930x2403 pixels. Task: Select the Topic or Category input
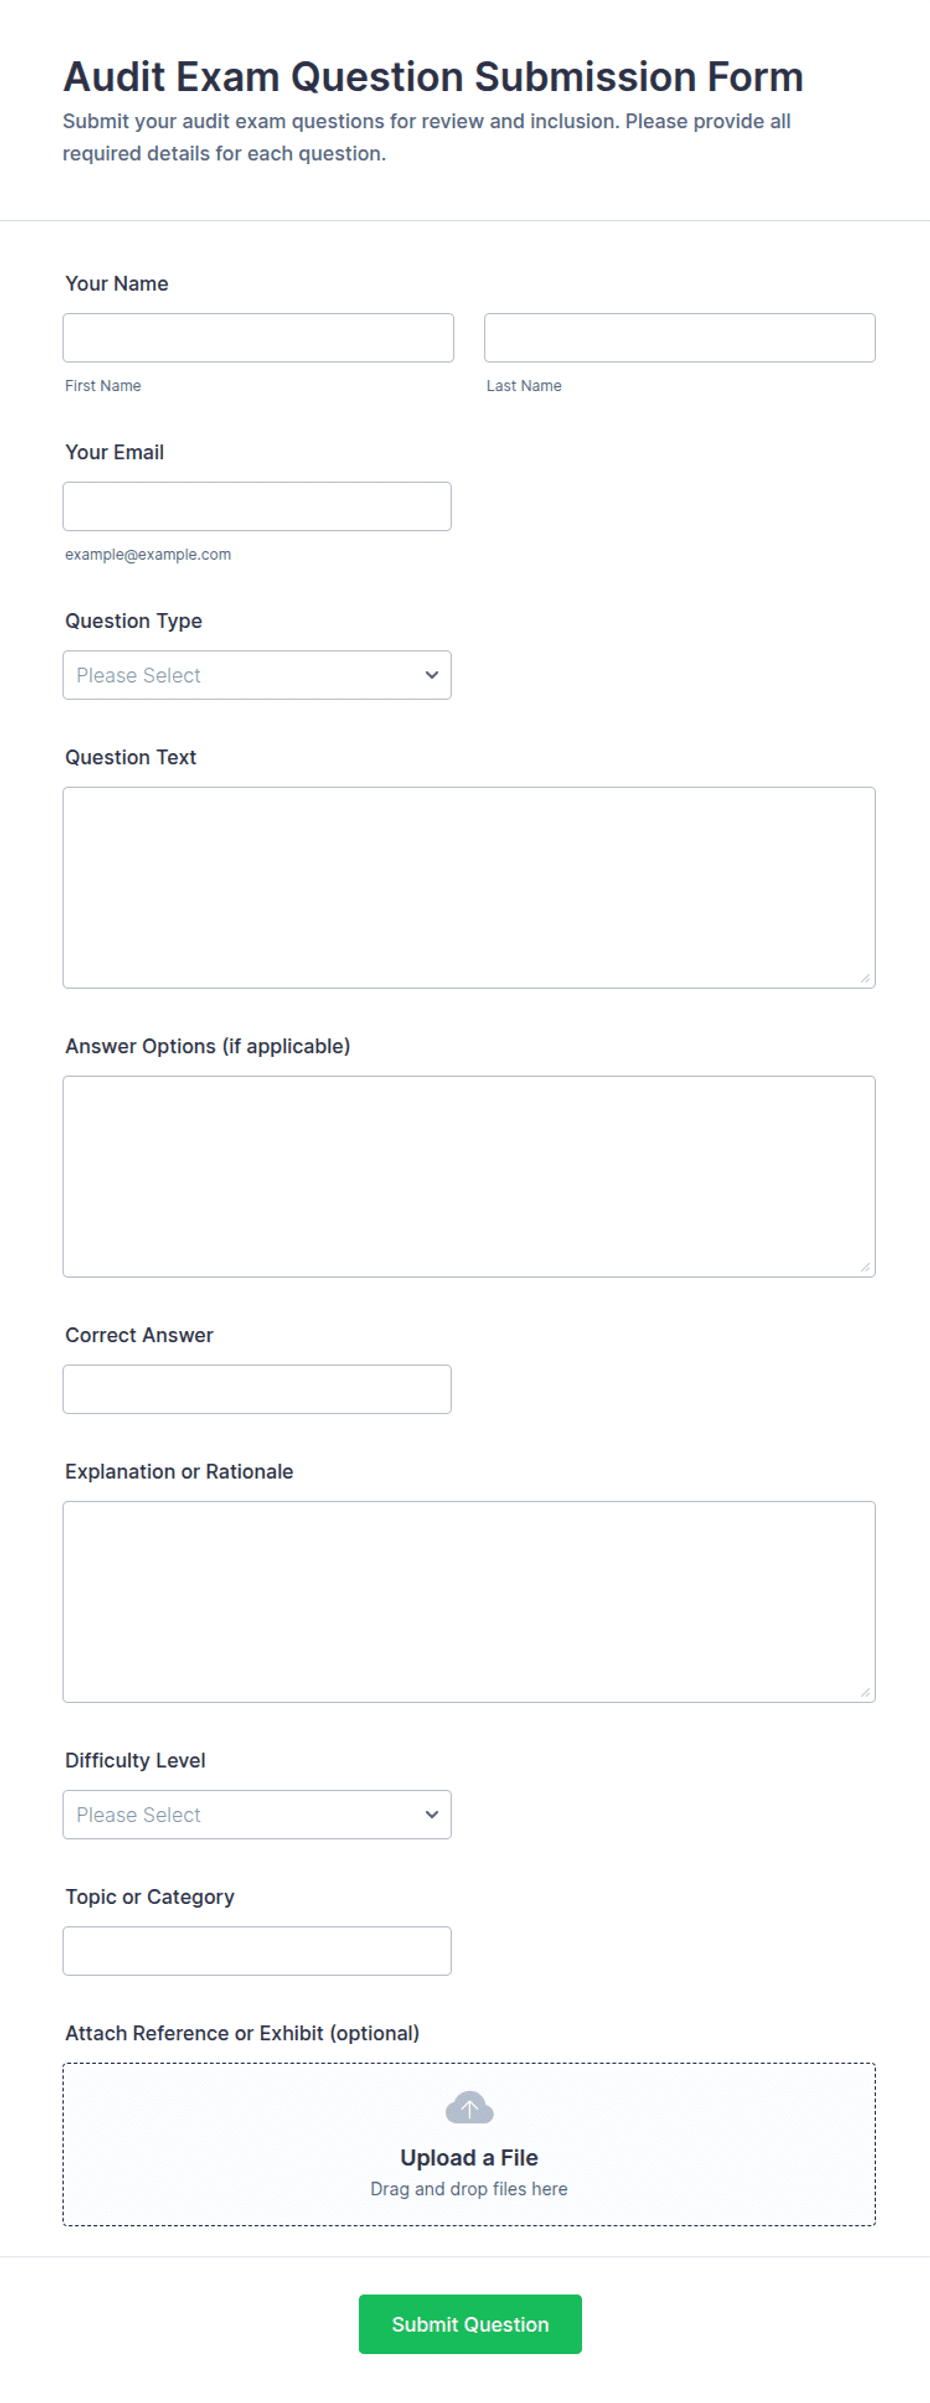point(257,1951)
